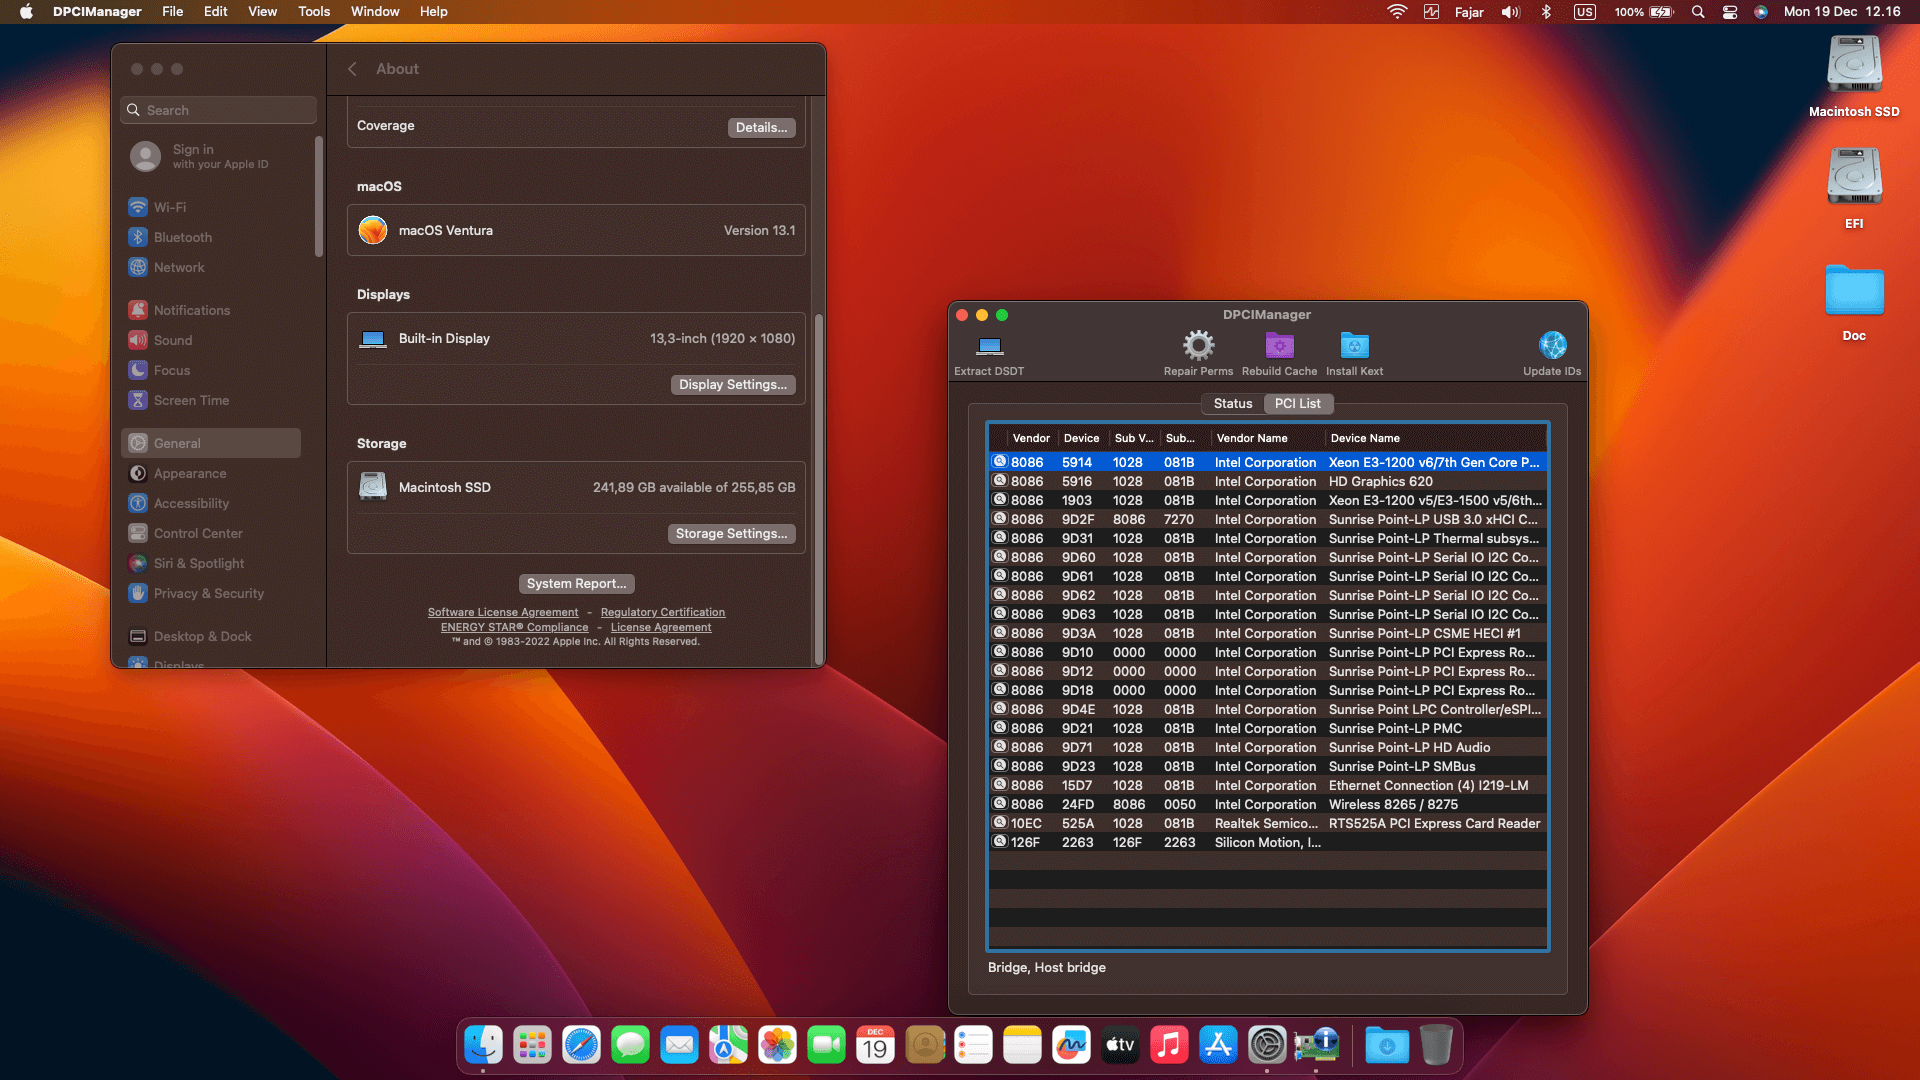Click the Install Kext icon
The image size is (1920, 1080).
coord(1354,348)
